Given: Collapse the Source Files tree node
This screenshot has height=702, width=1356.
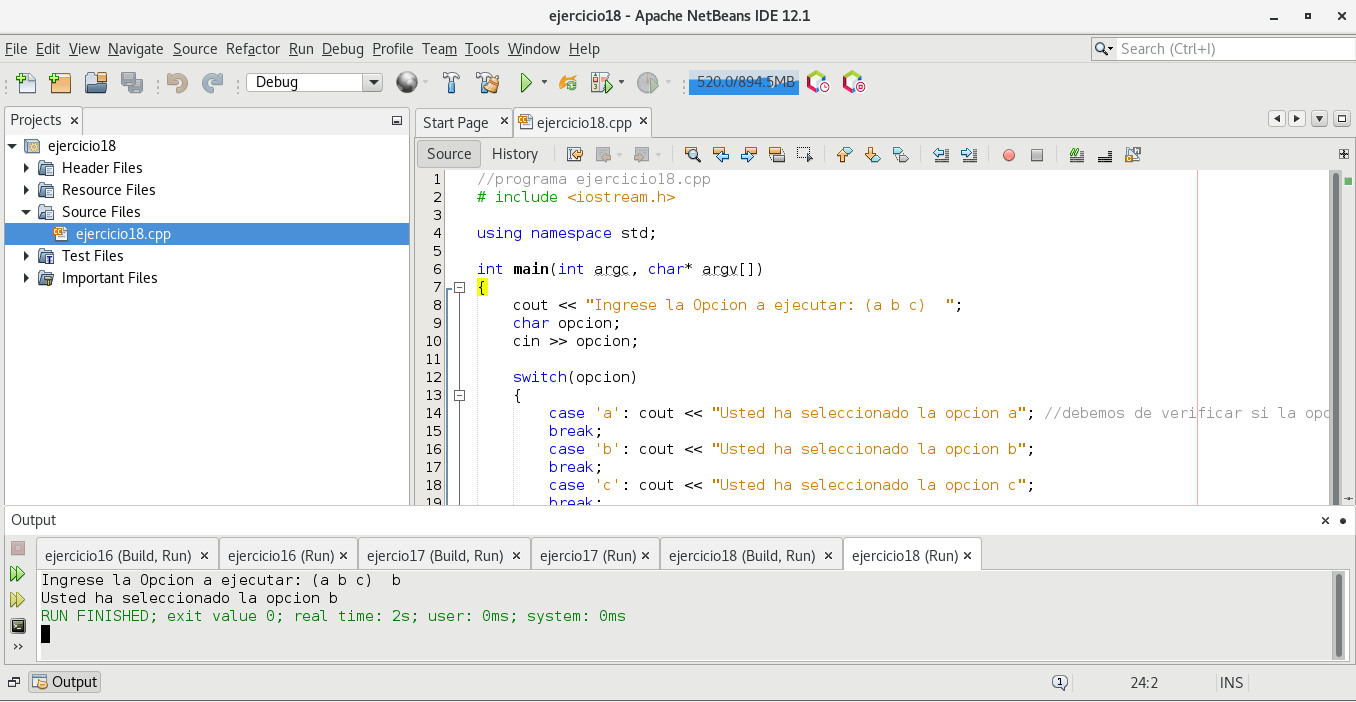Looking at the screenshot, I should [x=27, y=212].
